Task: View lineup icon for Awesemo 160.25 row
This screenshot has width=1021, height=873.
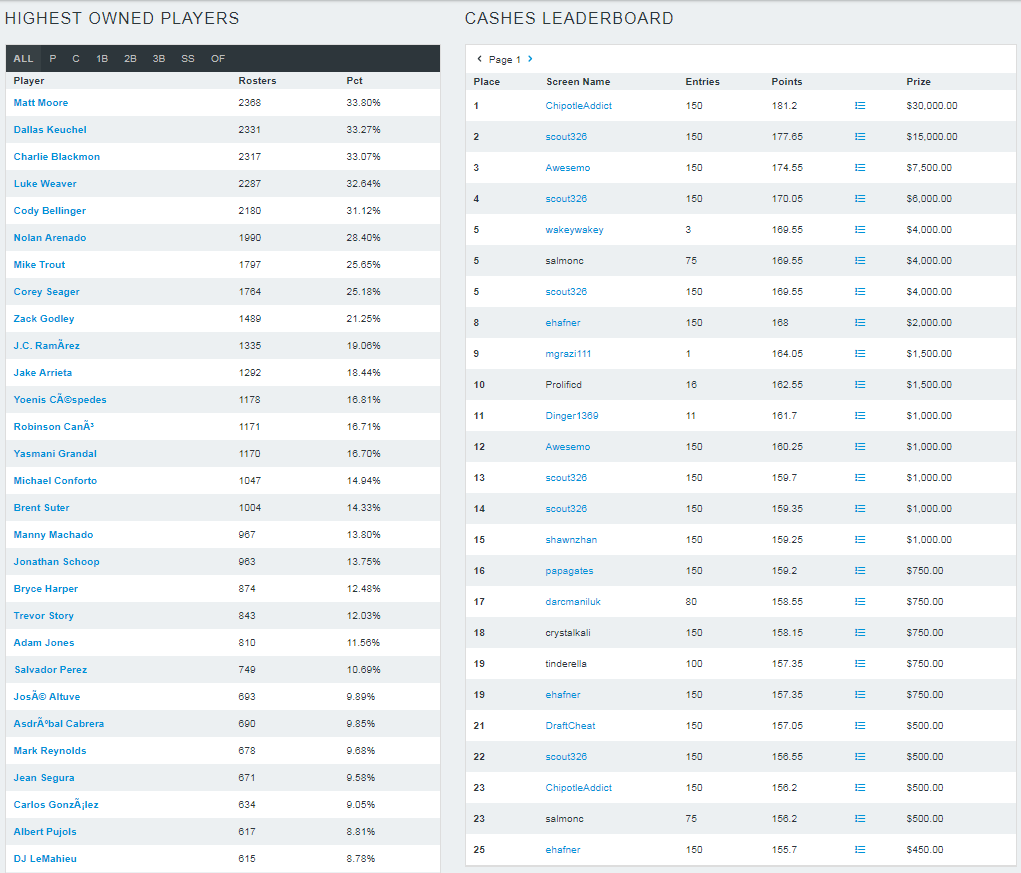Action: pos(860,447)
